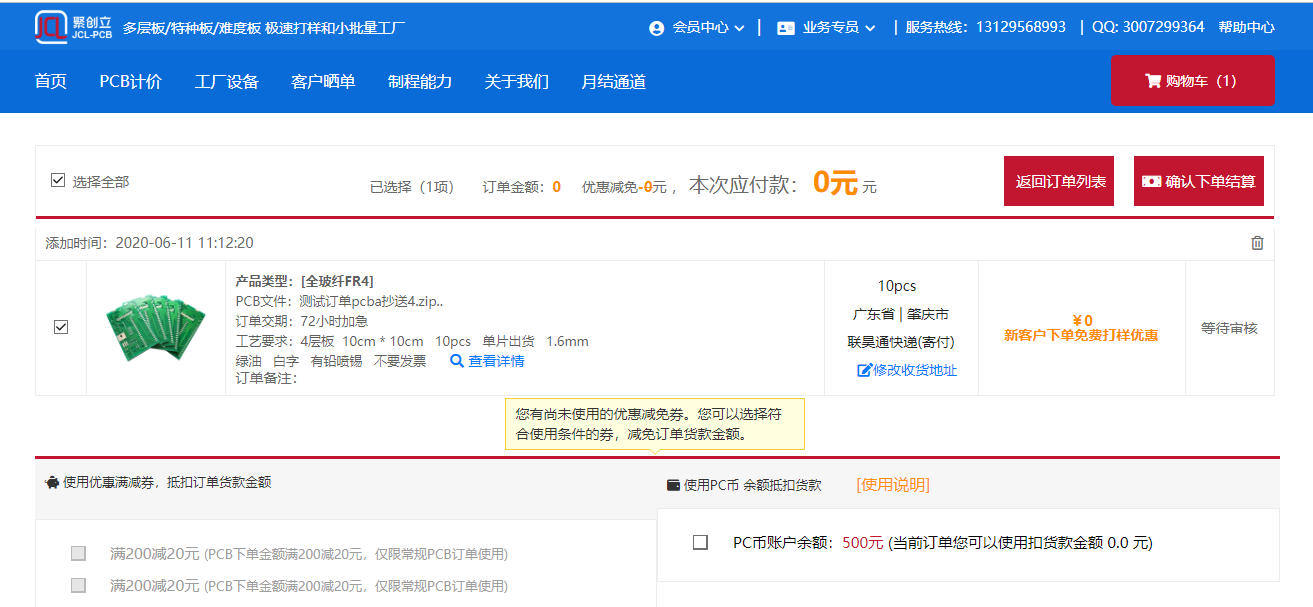Viewport: 1313px width, 607px height.
Task: Open the [使用说明] link
Action: (x=892, y=485)
